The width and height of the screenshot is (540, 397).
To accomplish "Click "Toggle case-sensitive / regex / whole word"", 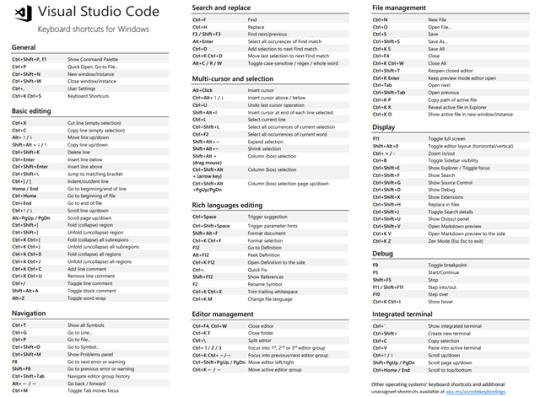I will click(293, 63).
